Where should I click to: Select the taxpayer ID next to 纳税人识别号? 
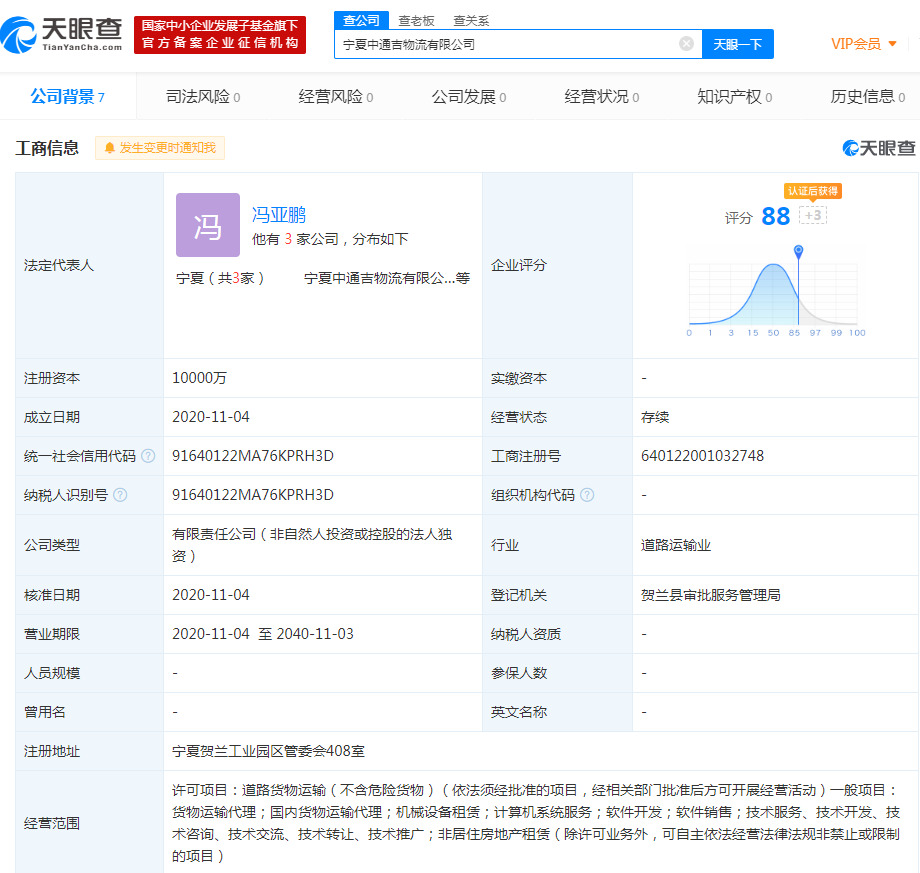(x=253, y=495)
